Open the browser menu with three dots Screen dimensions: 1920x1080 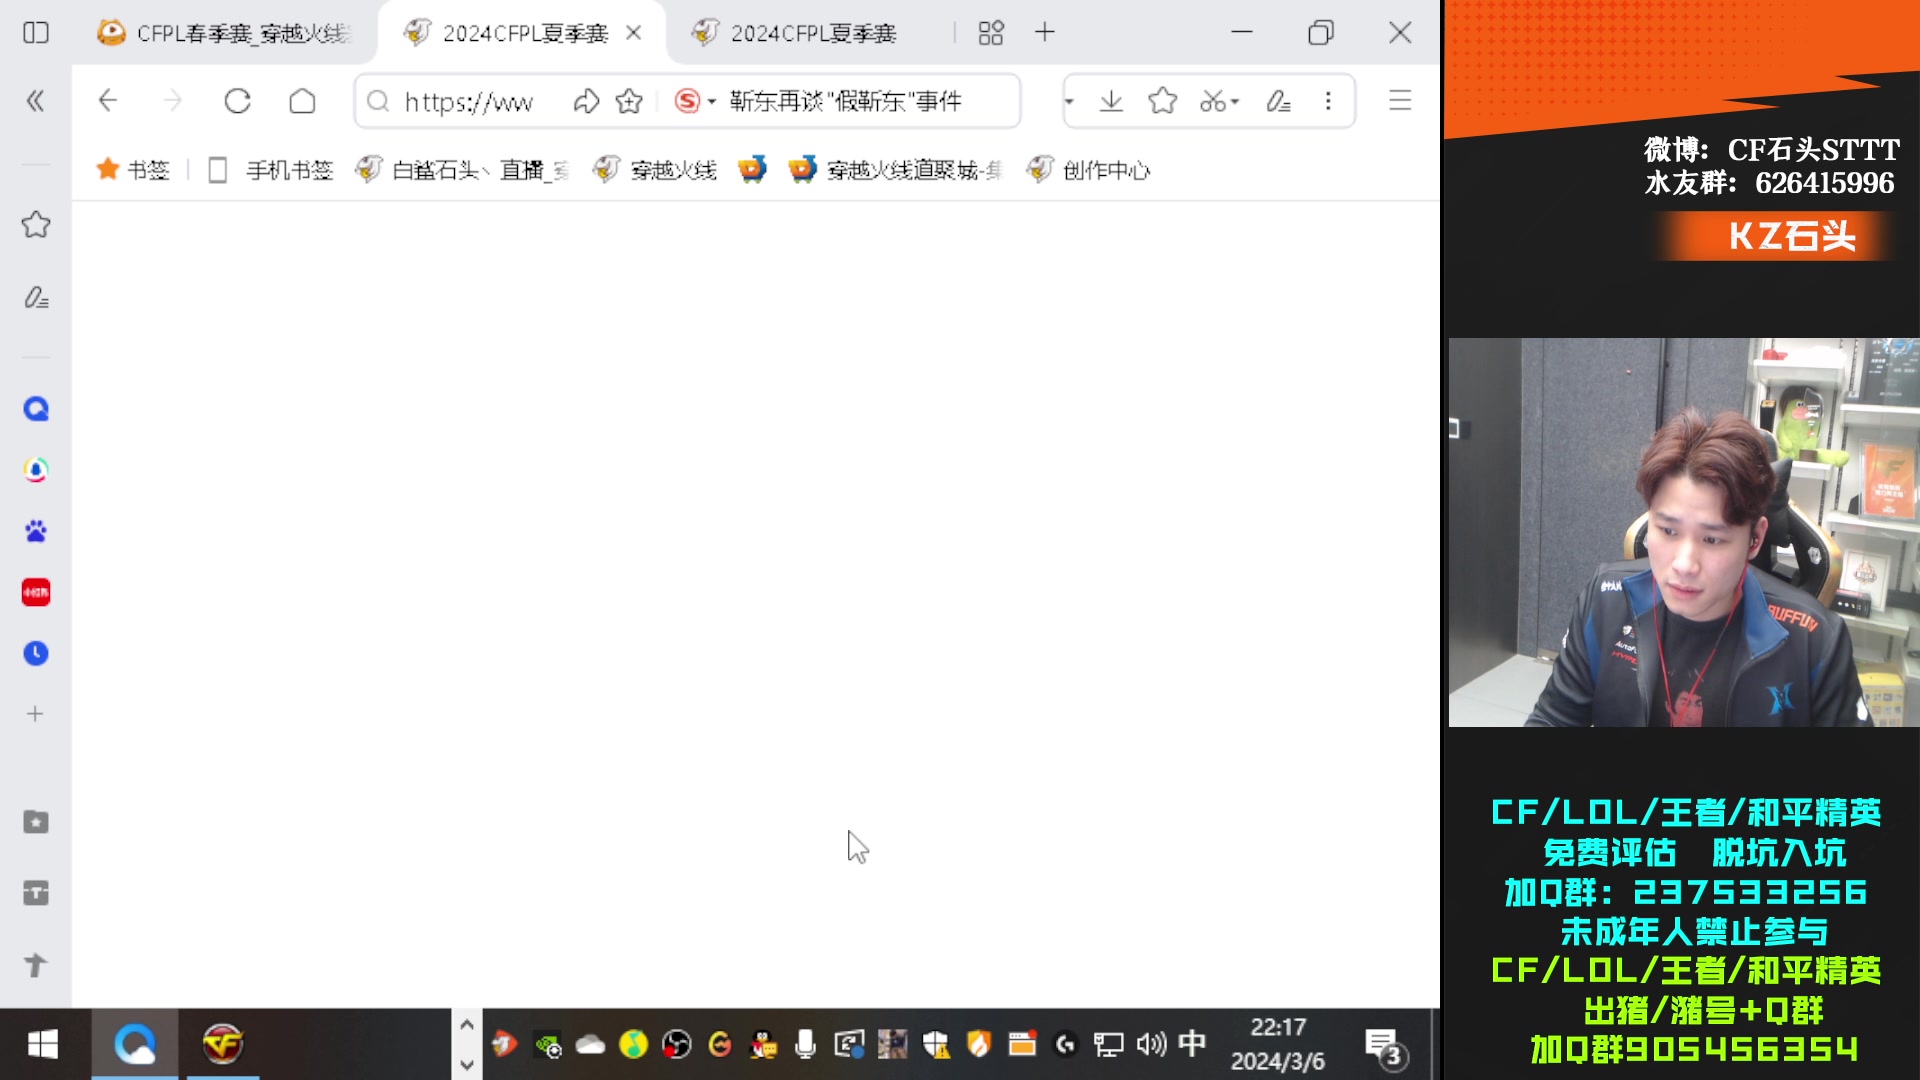point(1328,101)
